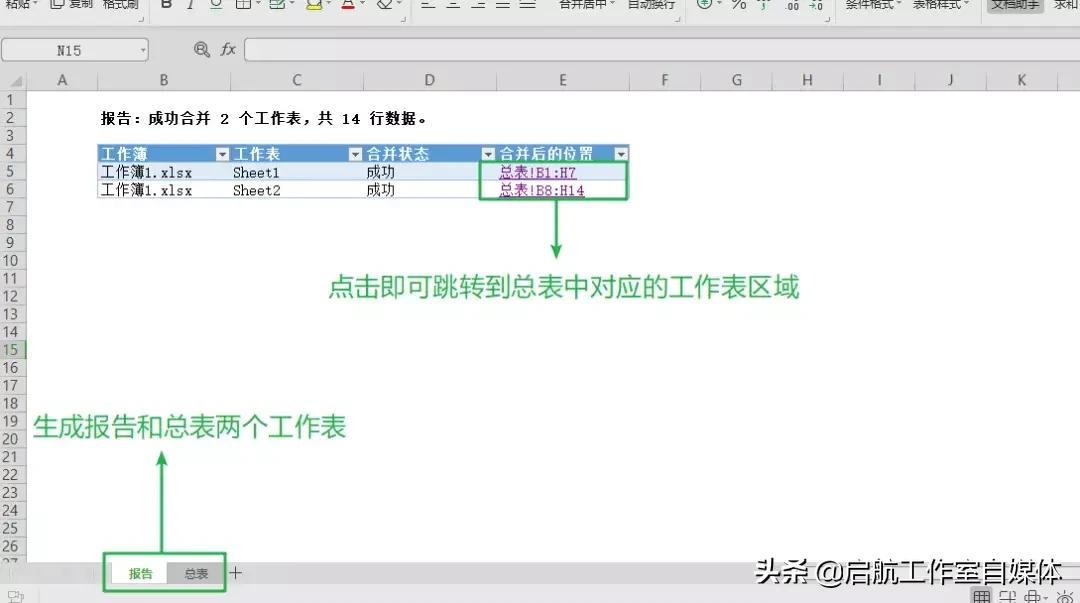Follow the 总表!B8:H14 hyperlink

coord(543,189)
